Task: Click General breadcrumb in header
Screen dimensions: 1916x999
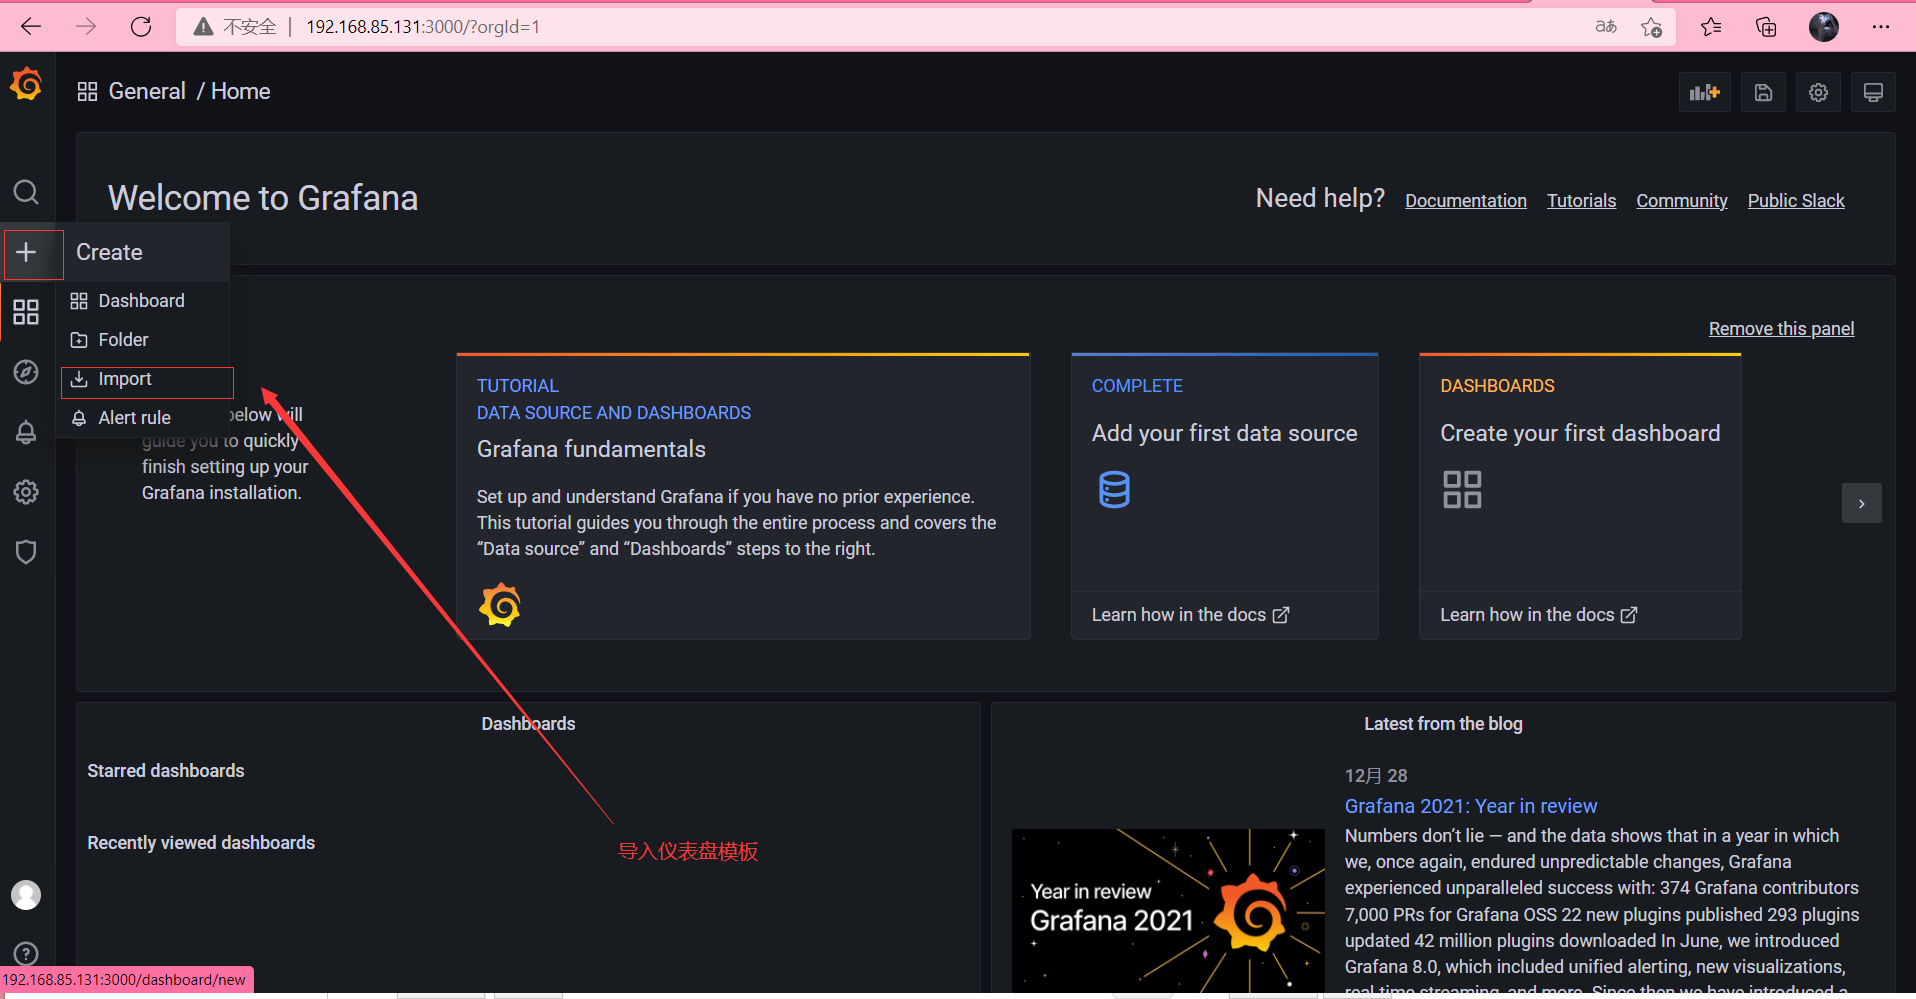Action: coord(147,92)
